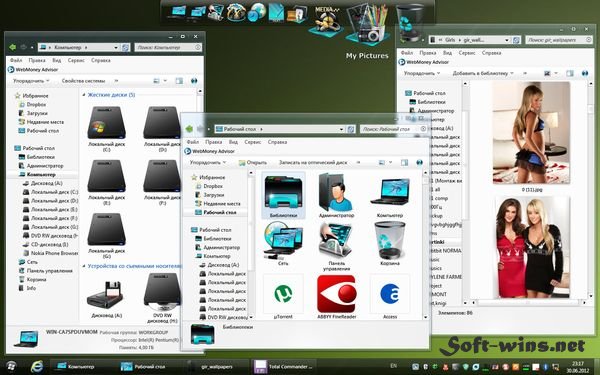Expand address history dropdown in Компьютер window
Screen dimensions: 600x375
click(116, 47)
